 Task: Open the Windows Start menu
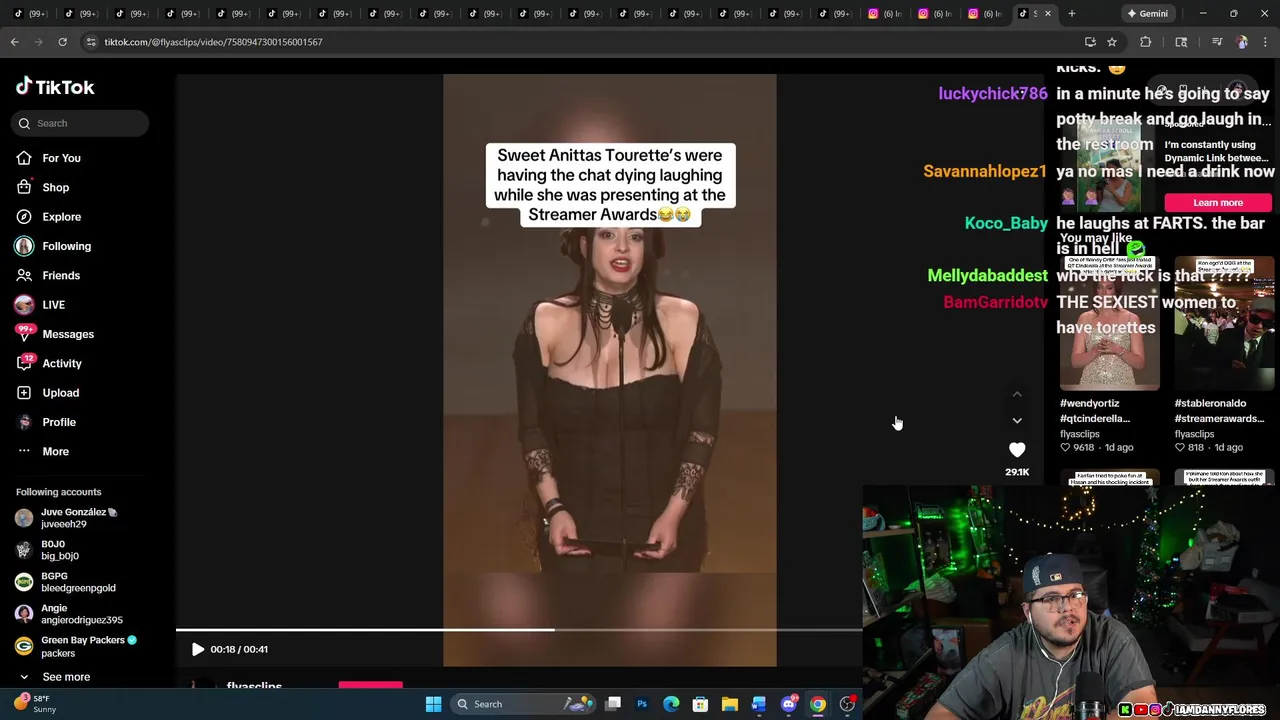[x=433, y=704]
